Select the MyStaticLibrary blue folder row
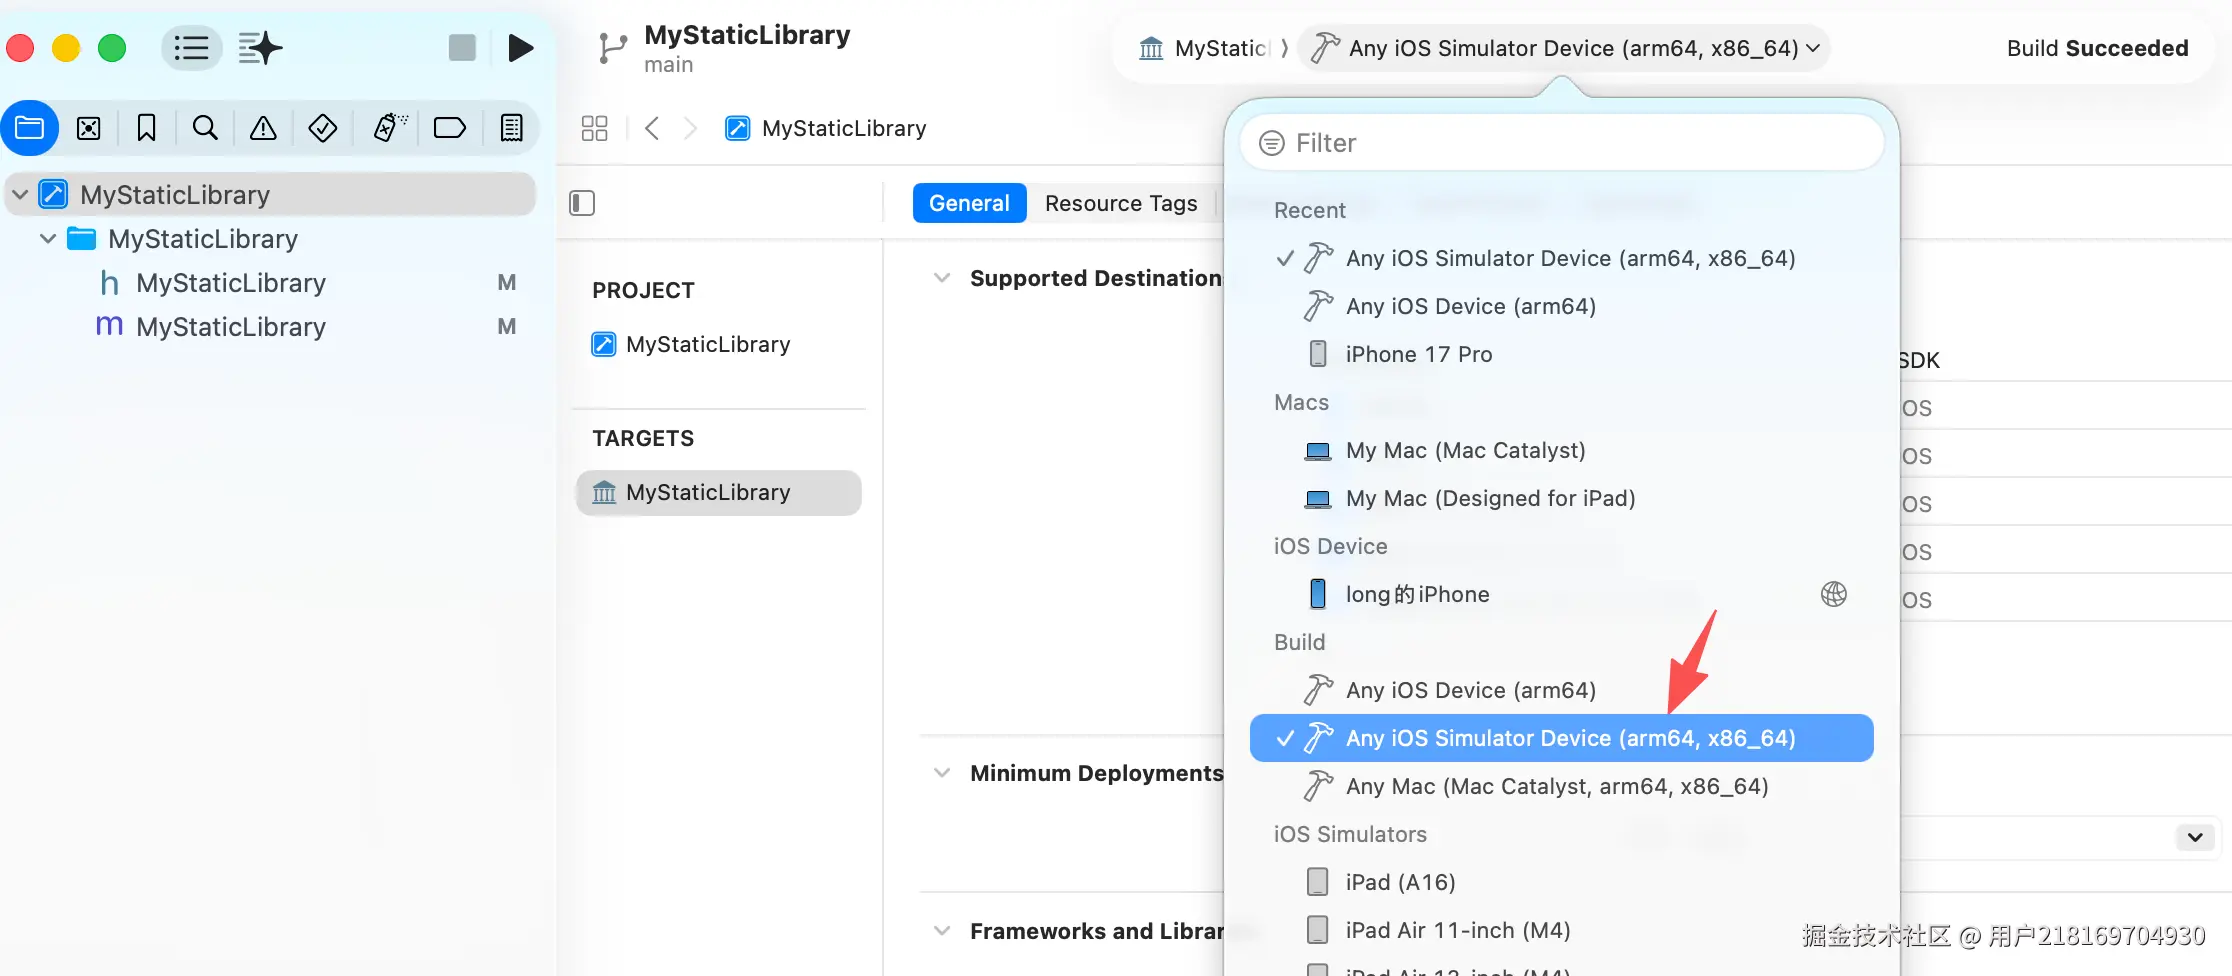This screenshot has width=2232, height=976. pyautogui.click(x=270, y=238)
